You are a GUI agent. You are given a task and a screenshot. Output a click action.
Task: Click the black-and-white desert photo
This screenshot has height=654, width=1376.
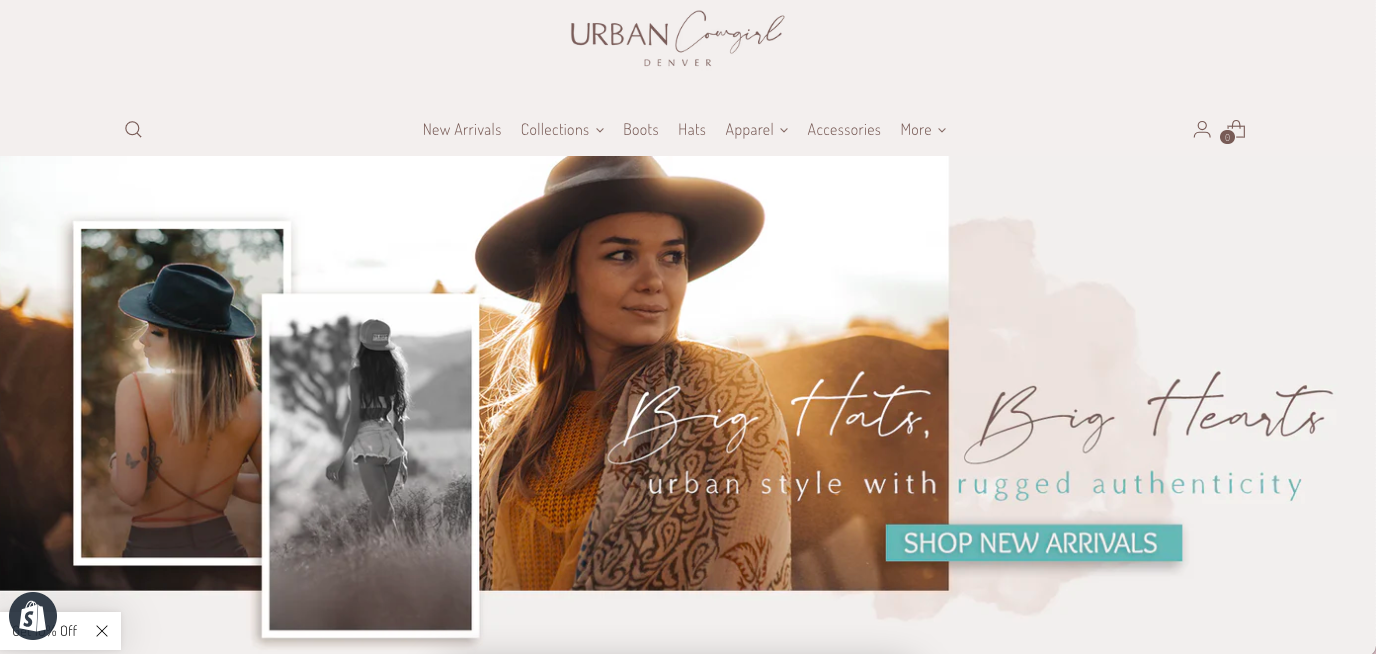pyautogui.click(x=371, y=465)
